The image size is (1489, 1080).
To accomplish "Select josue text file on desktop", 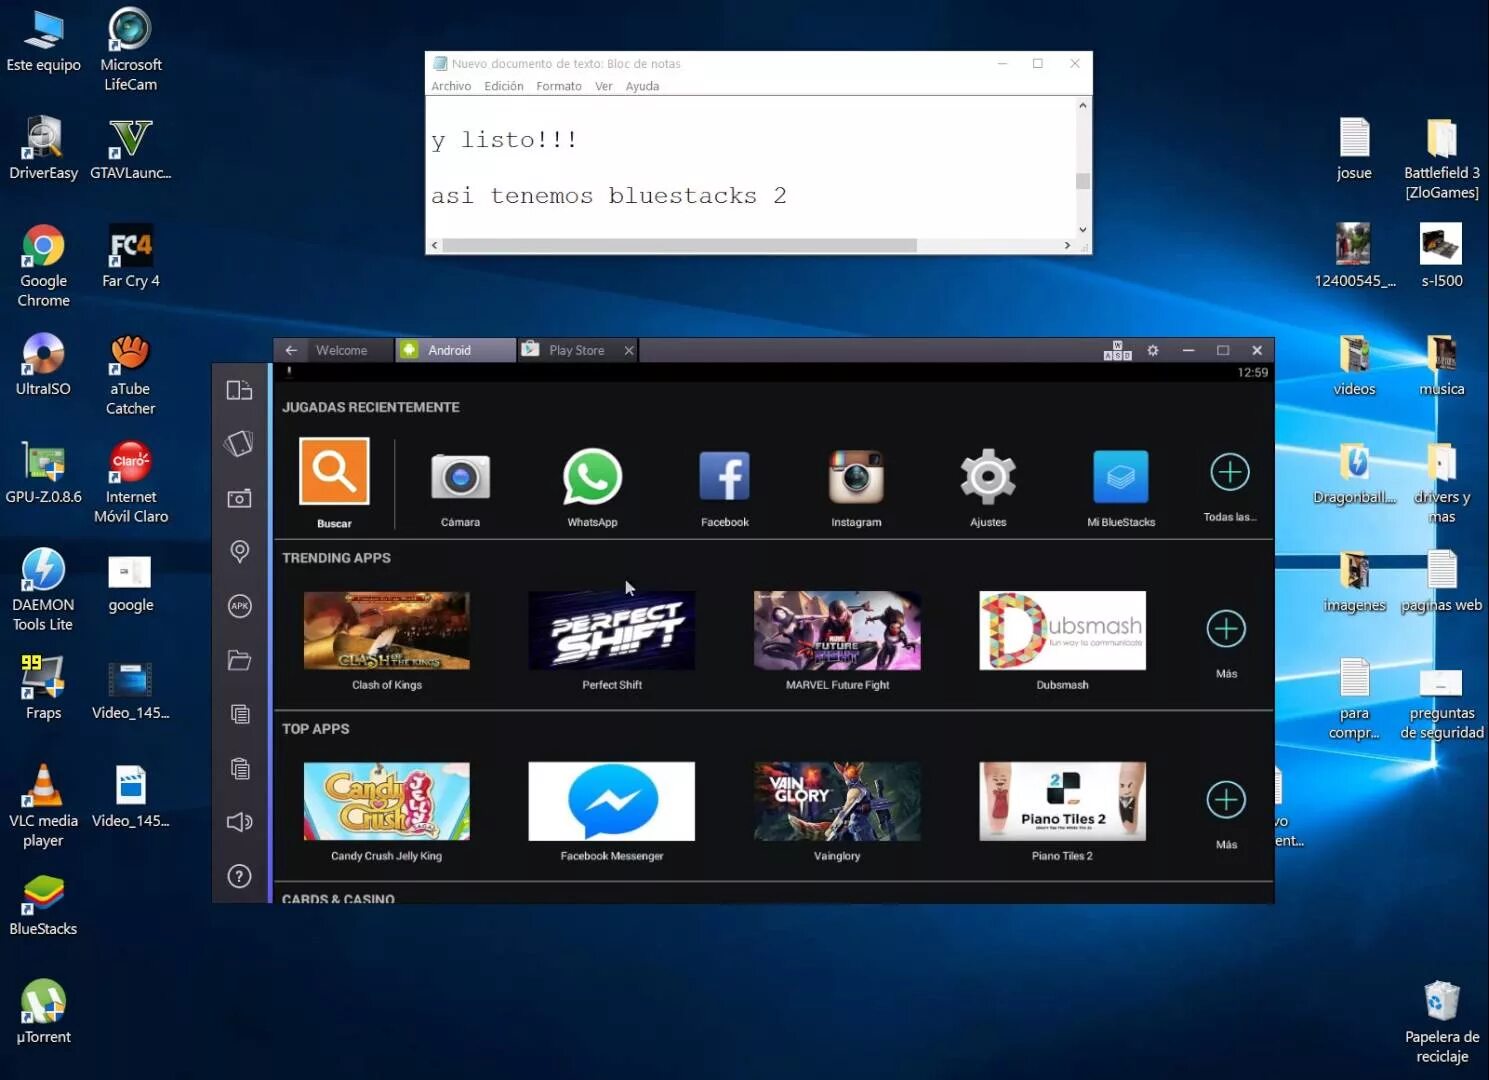I will pos(1354,148).
